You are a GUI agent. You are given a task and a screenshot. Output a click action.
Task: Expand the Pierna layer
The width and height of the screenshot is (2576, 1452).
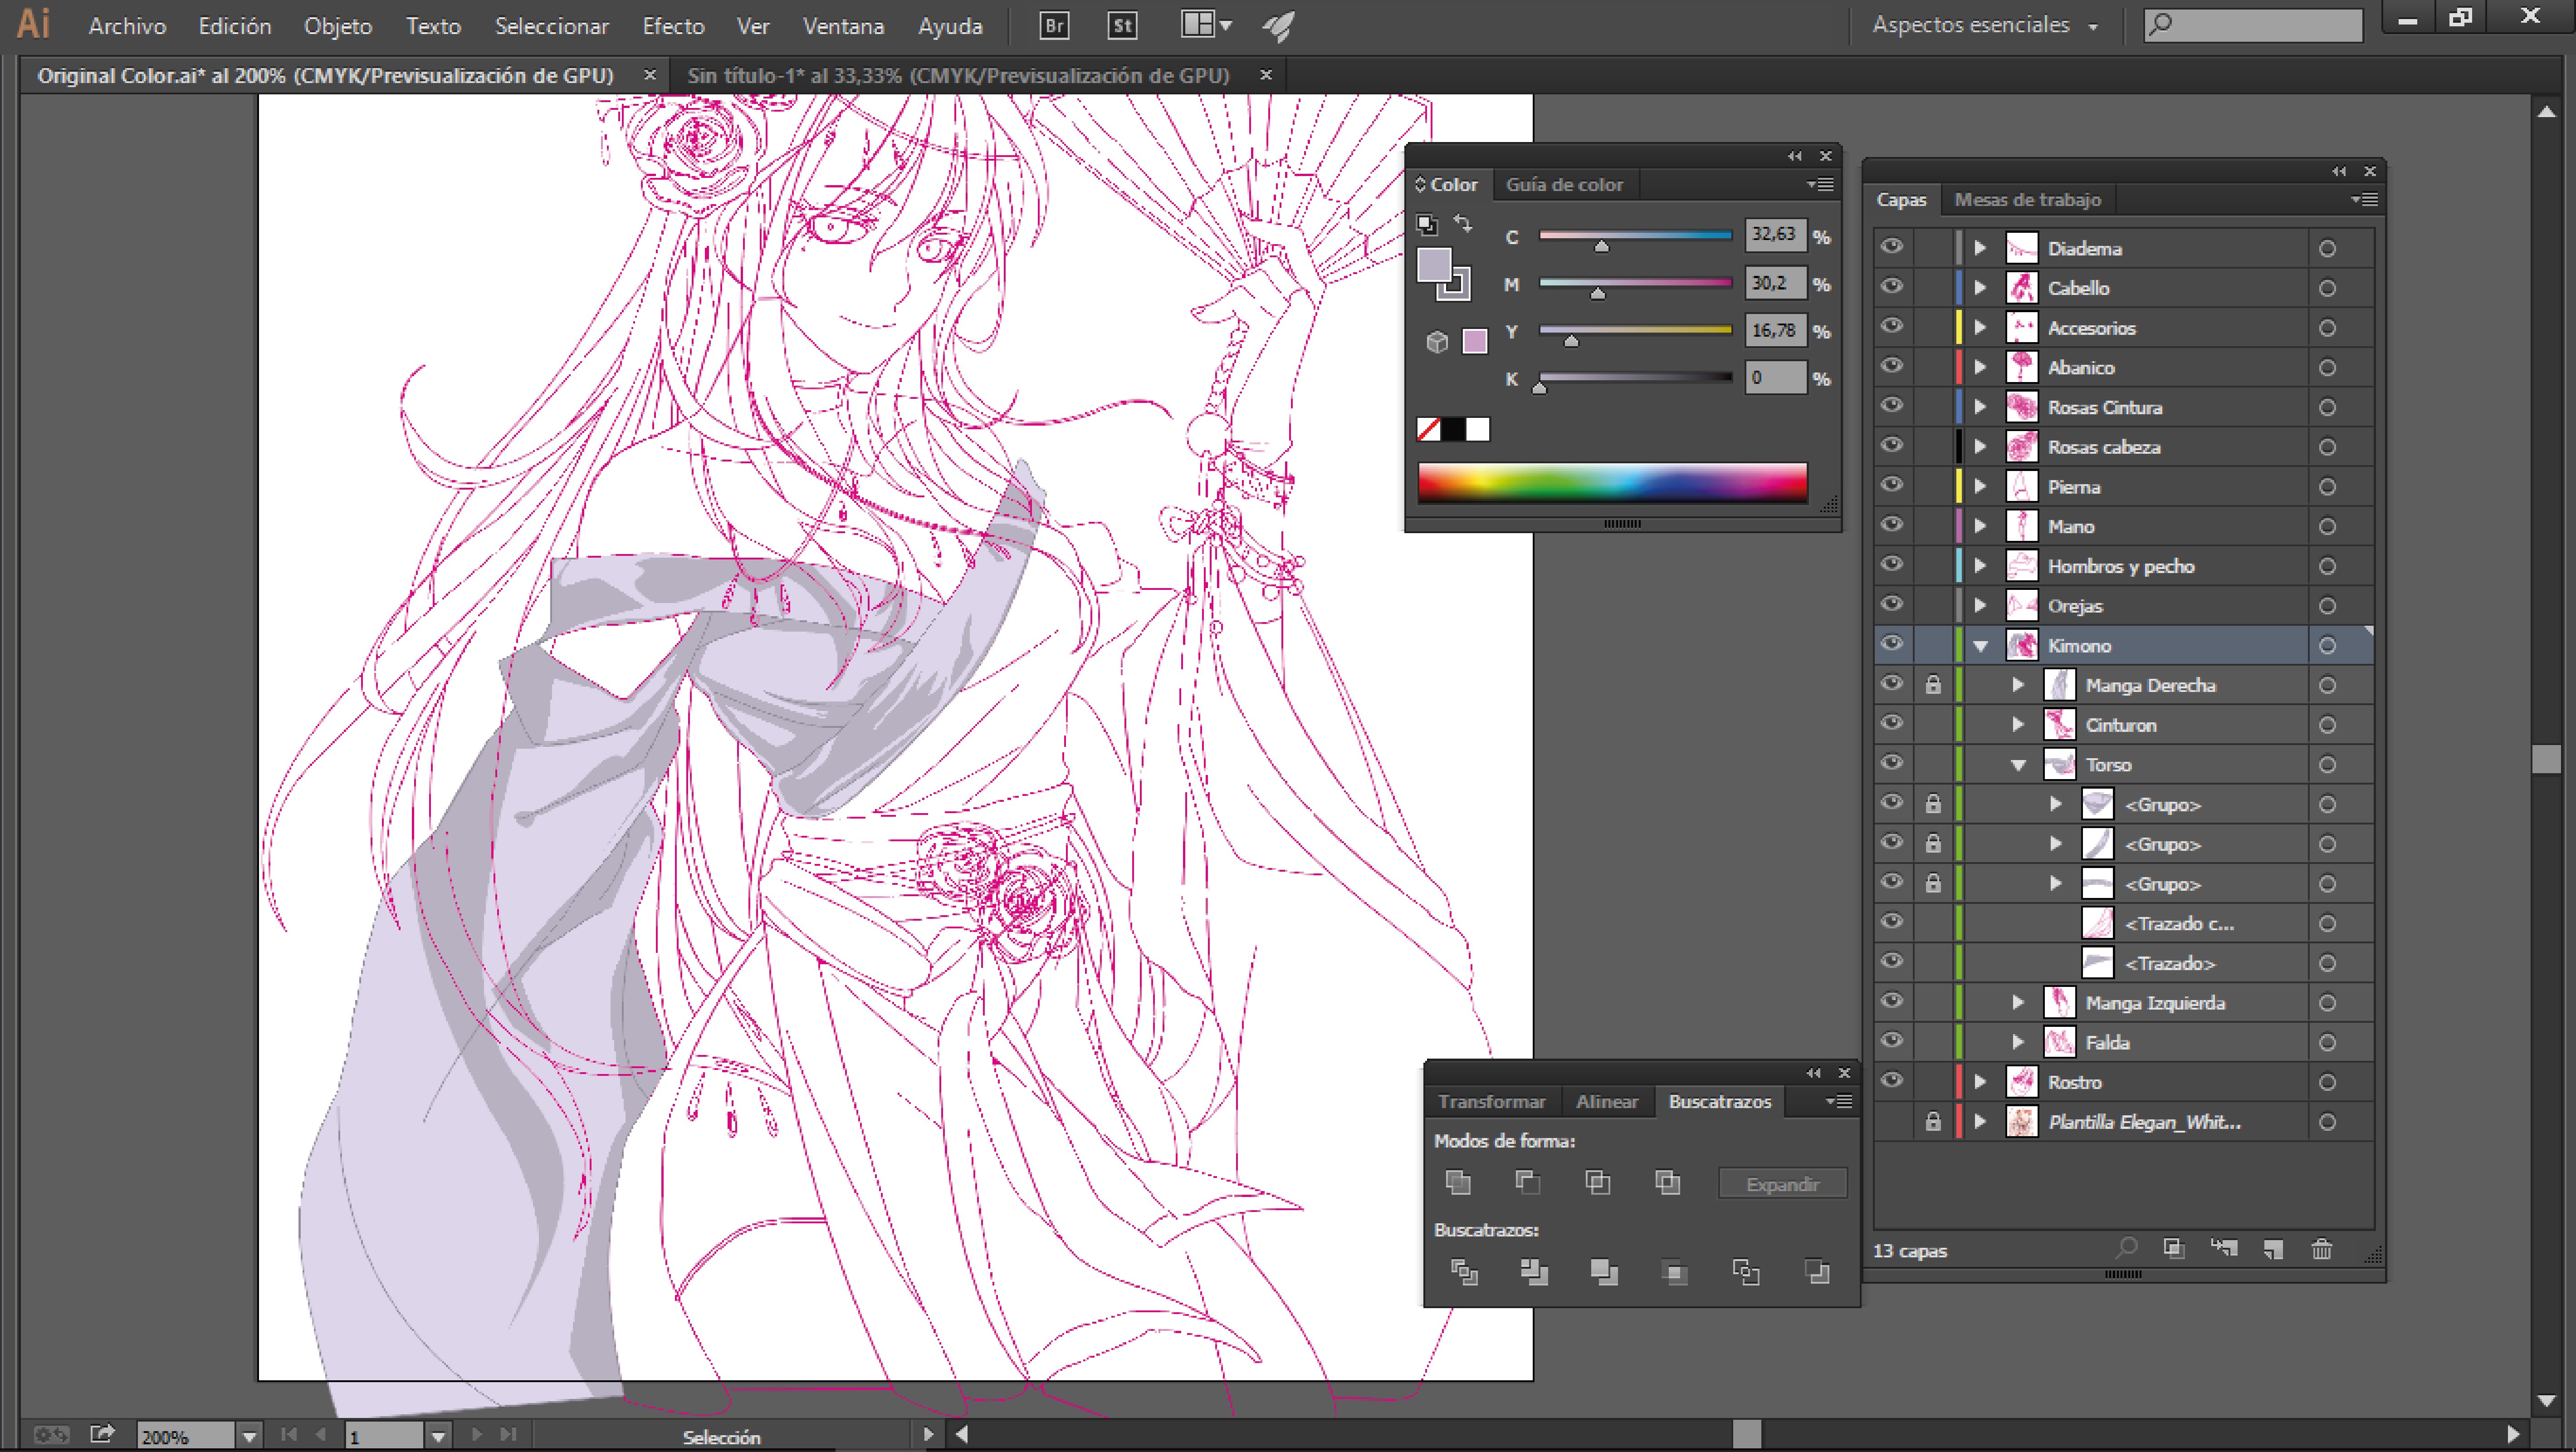point(1980,486)
